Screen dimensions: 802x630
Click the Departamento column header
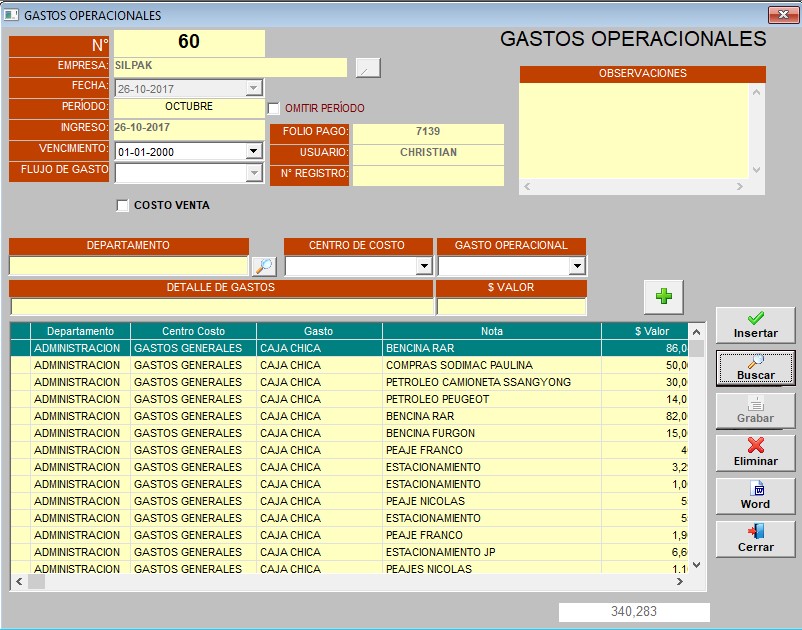(x=80, y=331)
